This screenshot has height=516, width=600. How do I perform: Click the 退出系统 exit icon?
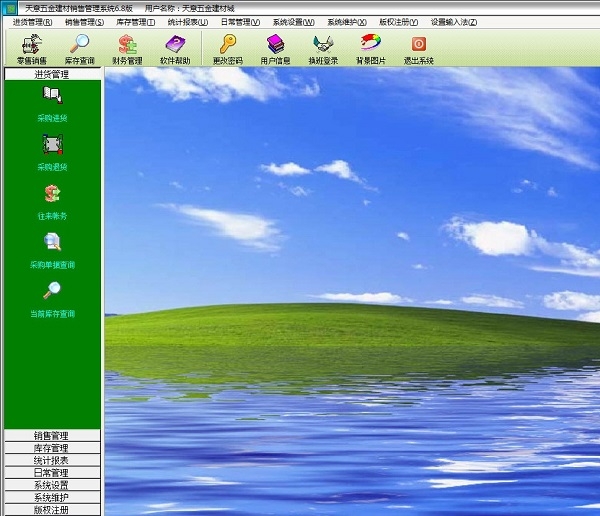[419, 44]
